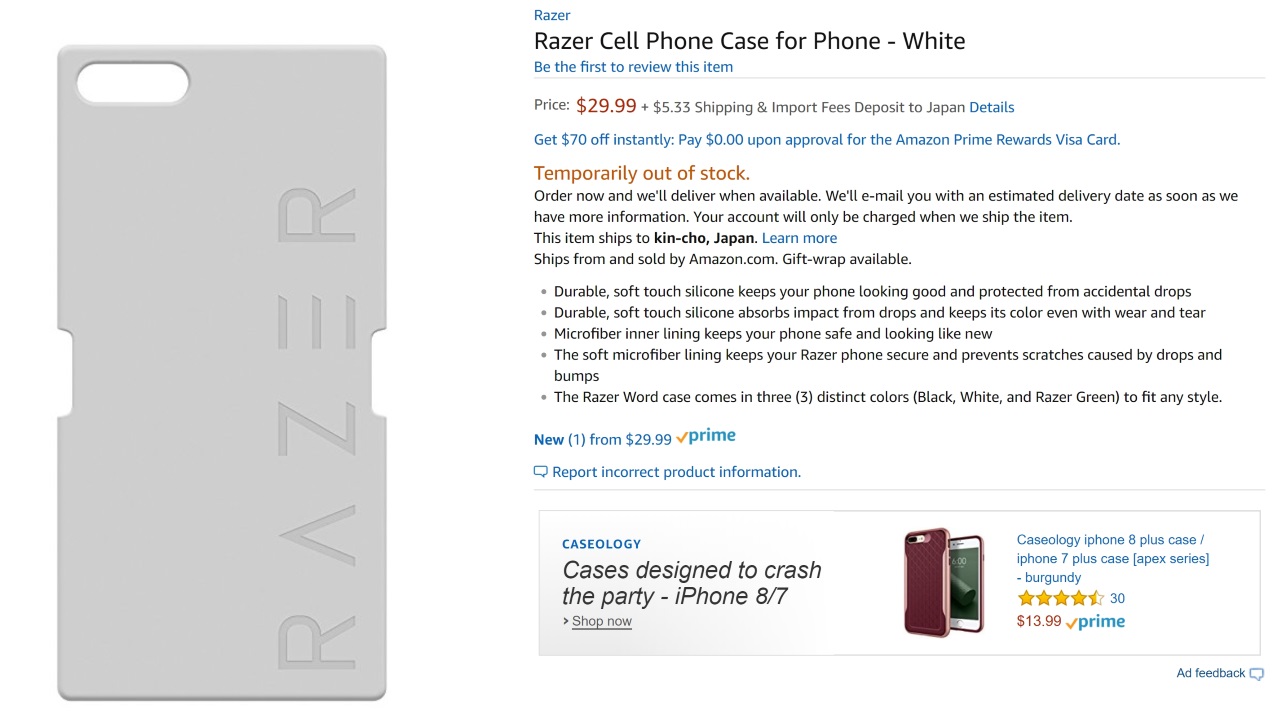Click the Prime logo beside $13.99
1280x720 pixels.
[1096, 622]
